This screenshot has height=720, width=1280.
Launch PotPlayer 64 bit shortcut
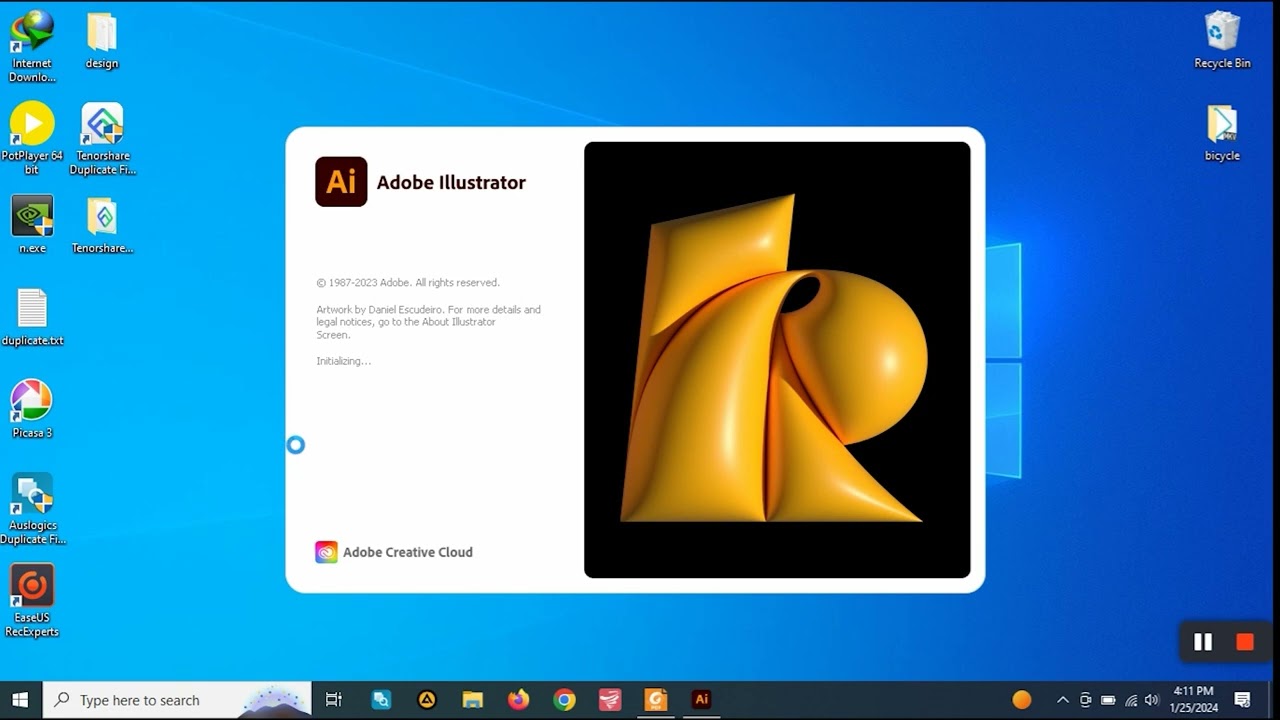coord(32,138)
